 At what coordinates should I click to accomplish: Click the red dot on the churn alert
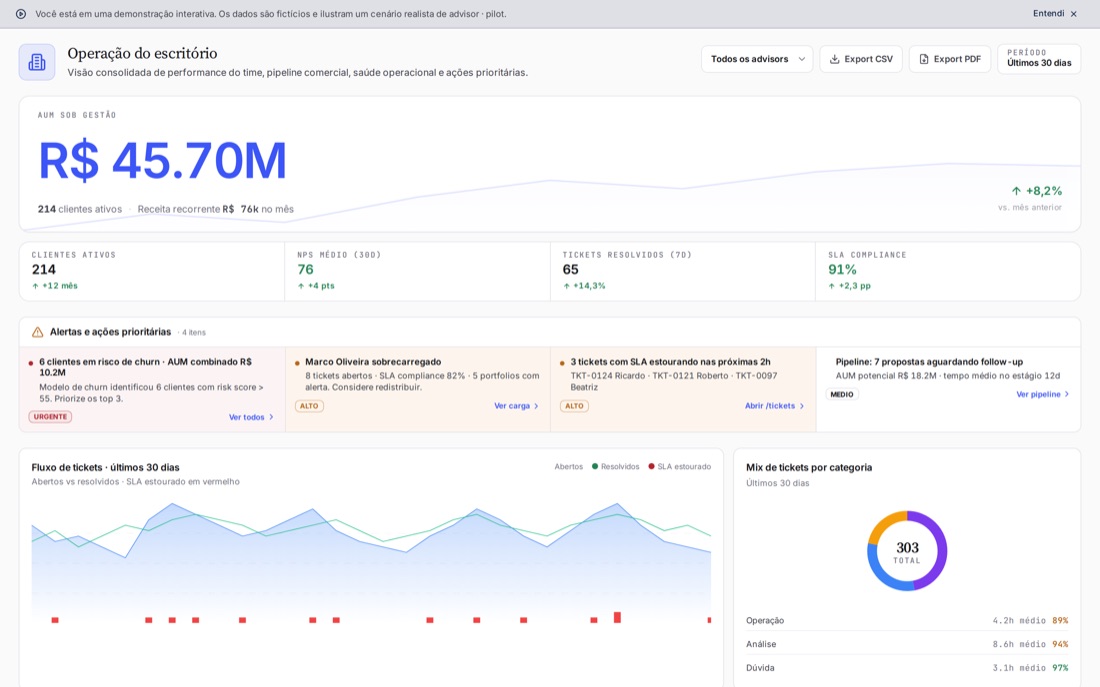point(31,363)
